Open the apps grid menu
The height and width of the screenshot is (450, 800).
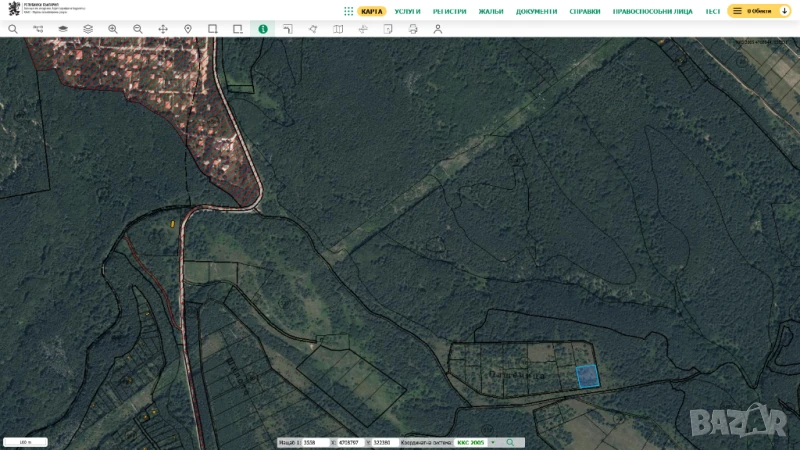click(x=348, y=11)
